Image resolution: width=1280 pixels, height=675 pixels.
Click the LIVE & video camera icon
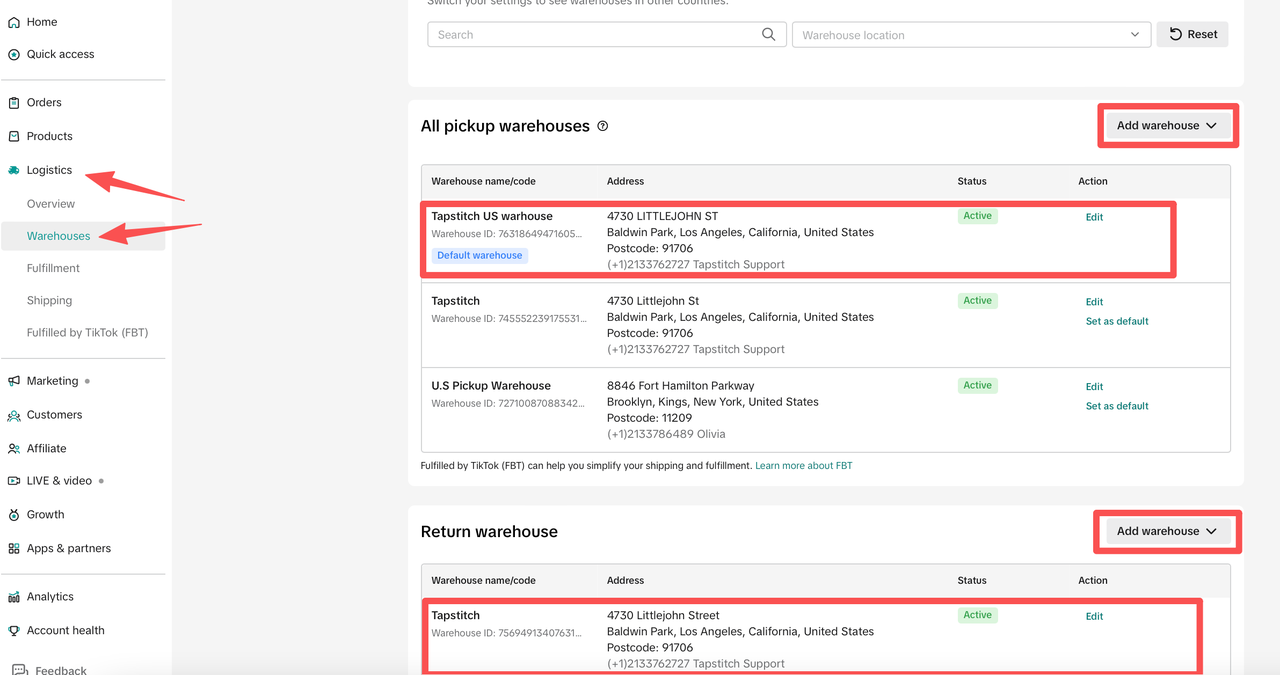pyautogui.click(x=14, y=481)
